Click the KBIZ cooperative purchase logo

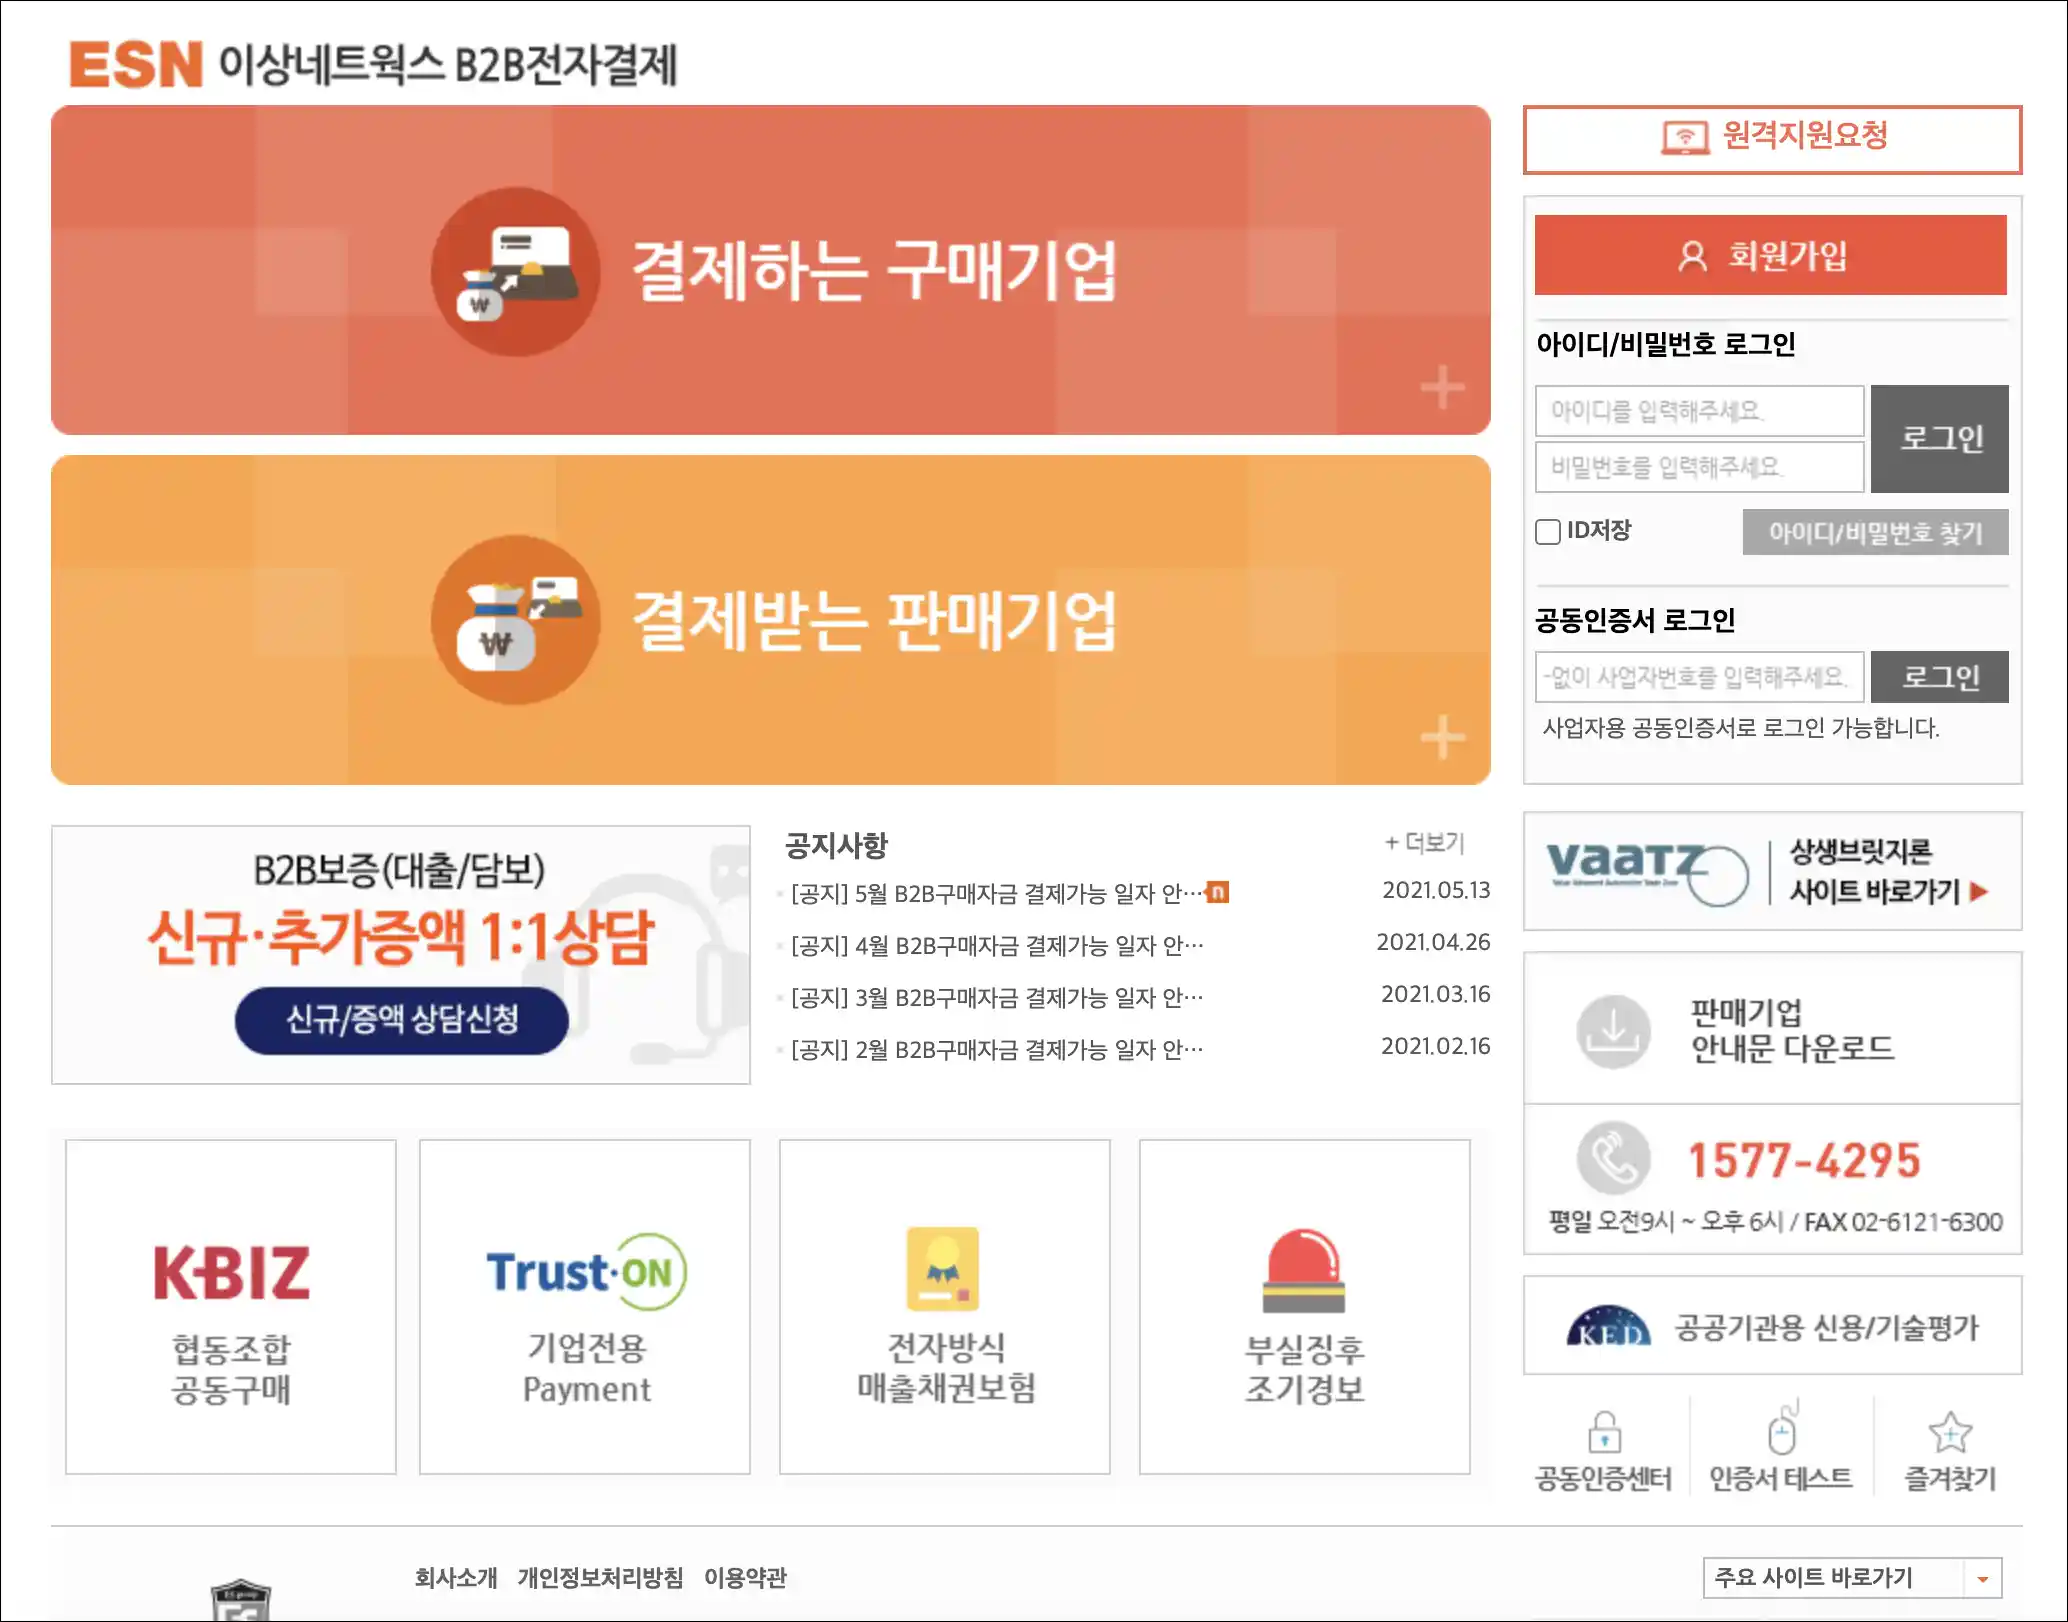[231, 1273]
